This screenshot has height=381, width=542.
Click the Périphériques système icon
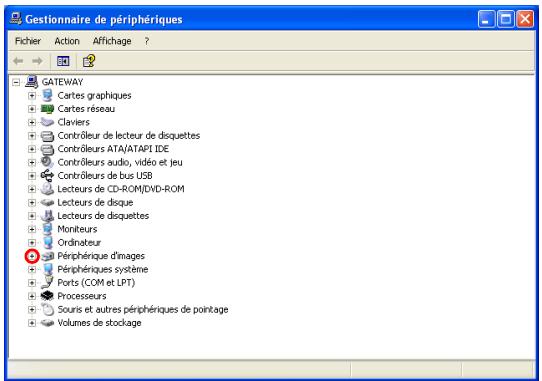click(x=47, y=269)
